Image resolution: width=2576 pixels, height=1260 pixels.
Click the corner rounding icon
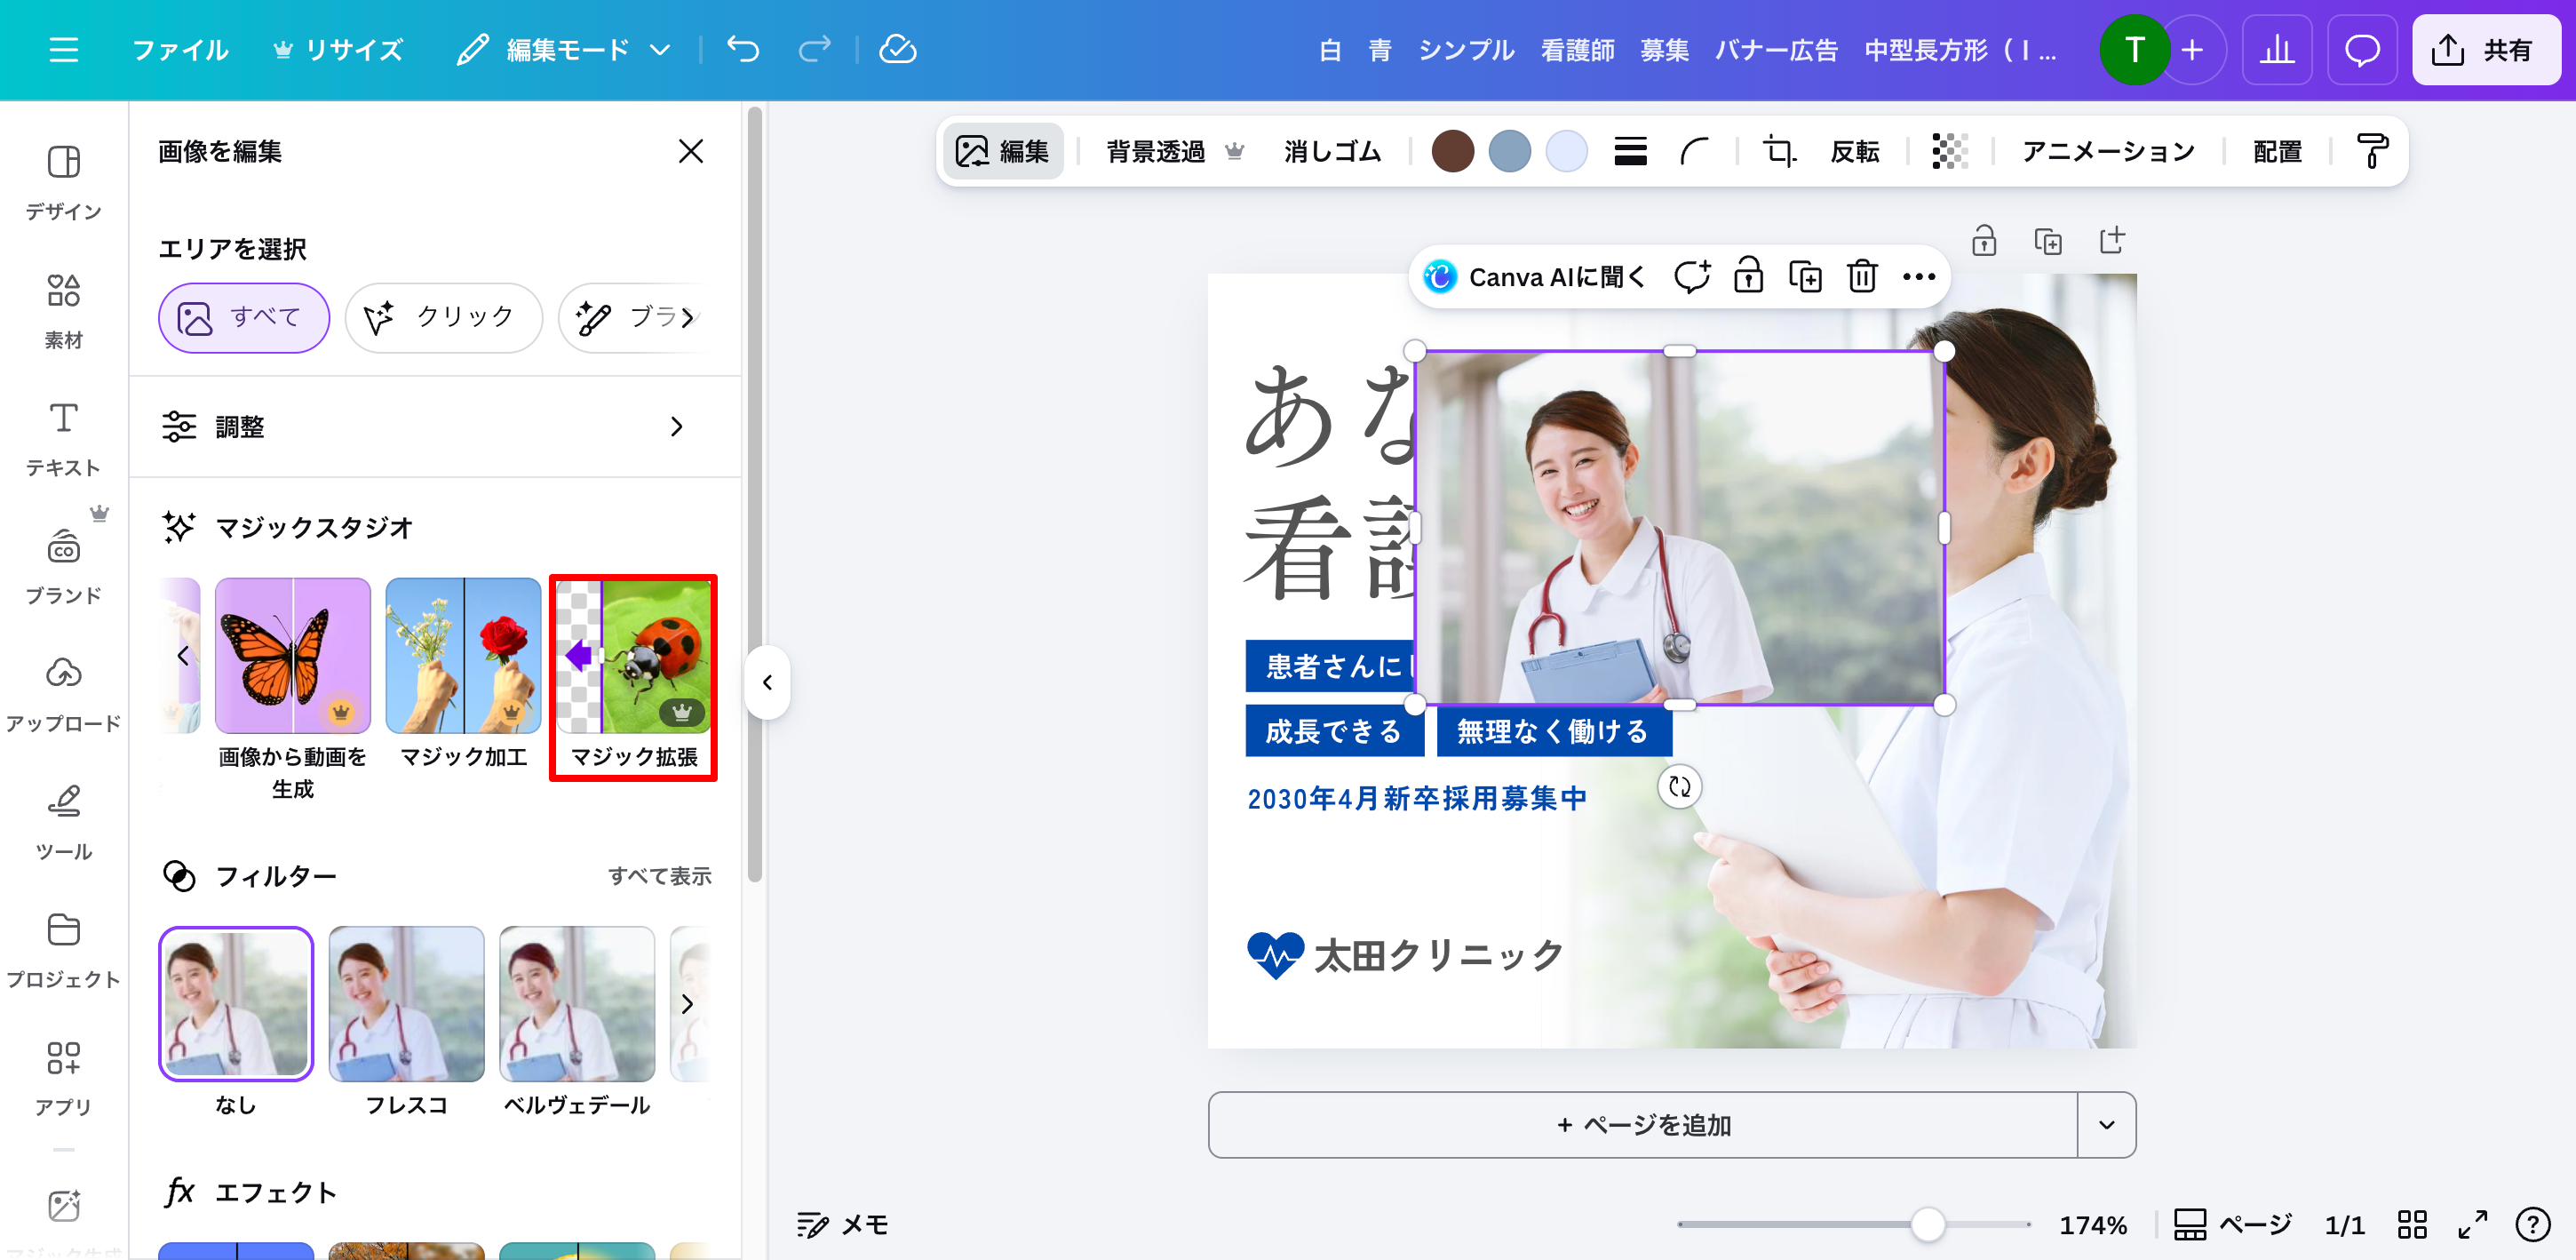pos(1694,151)
